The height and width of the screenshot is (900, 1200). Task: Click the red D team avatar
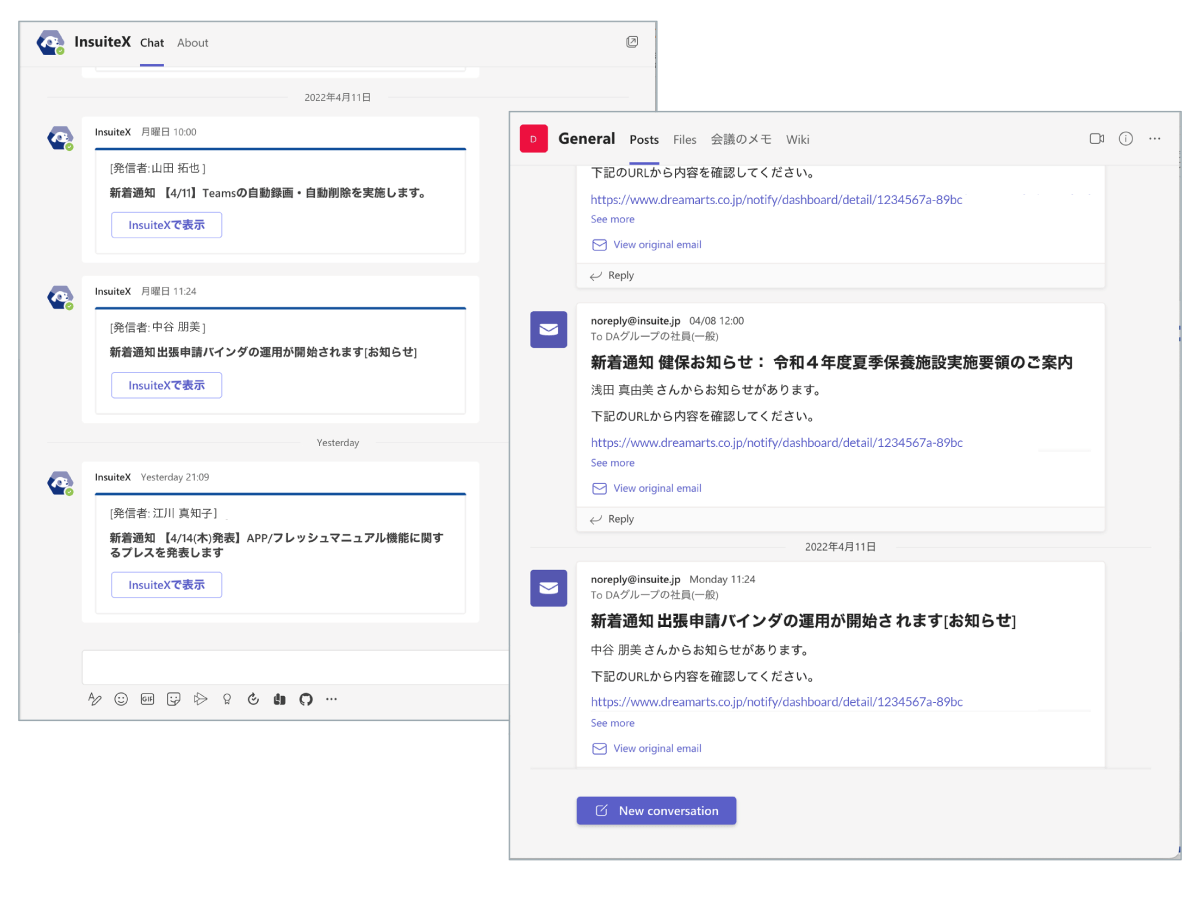pyautogui.click(x=533, y=139)
